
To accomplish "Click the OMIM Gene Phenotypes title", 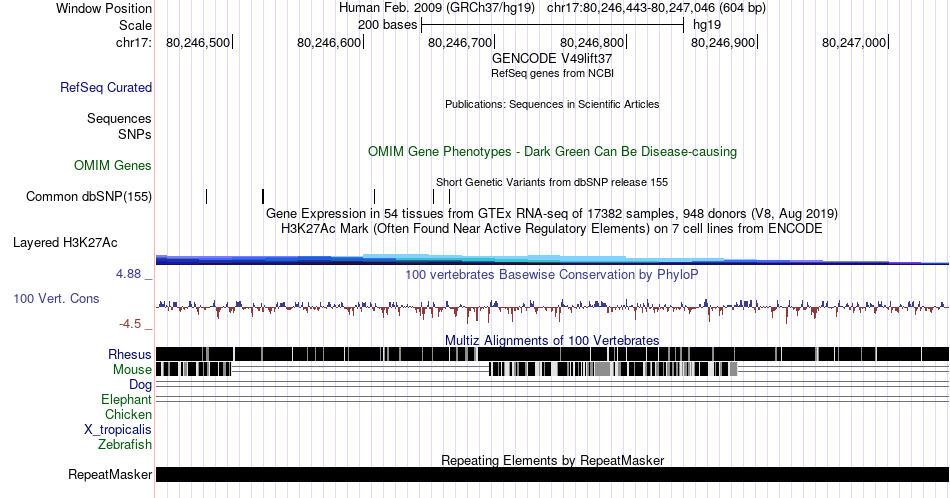I will (552, 151).
